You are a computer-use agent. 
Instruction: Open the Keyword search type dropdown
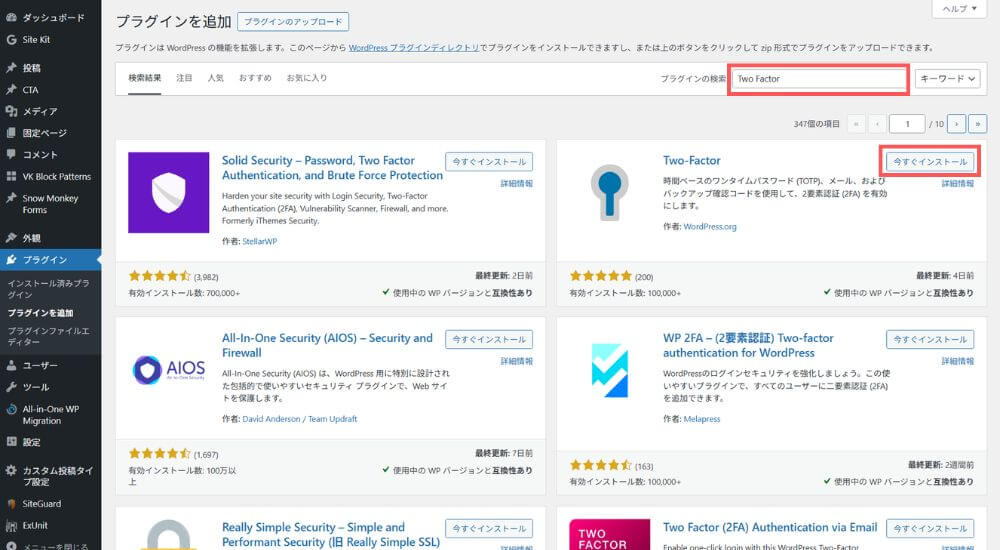(948, 78)
